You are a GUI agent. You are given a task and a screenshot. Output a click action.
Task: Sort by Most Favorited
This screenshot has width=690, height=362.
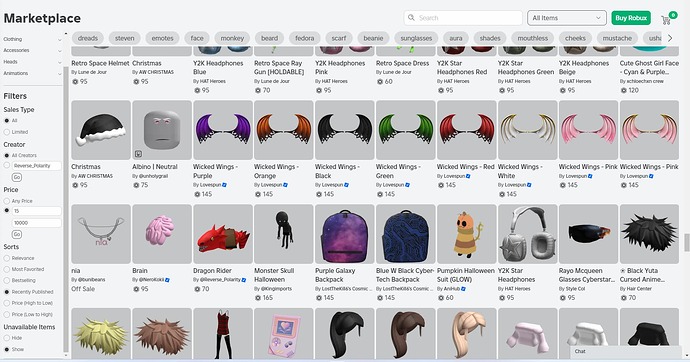click(x=7, y=269)
